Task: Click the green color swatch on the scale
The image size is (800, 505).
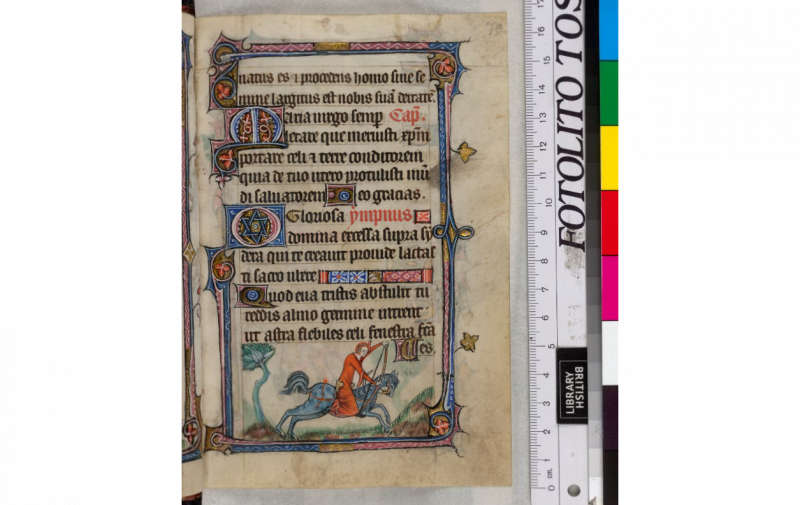Action: 608,92
